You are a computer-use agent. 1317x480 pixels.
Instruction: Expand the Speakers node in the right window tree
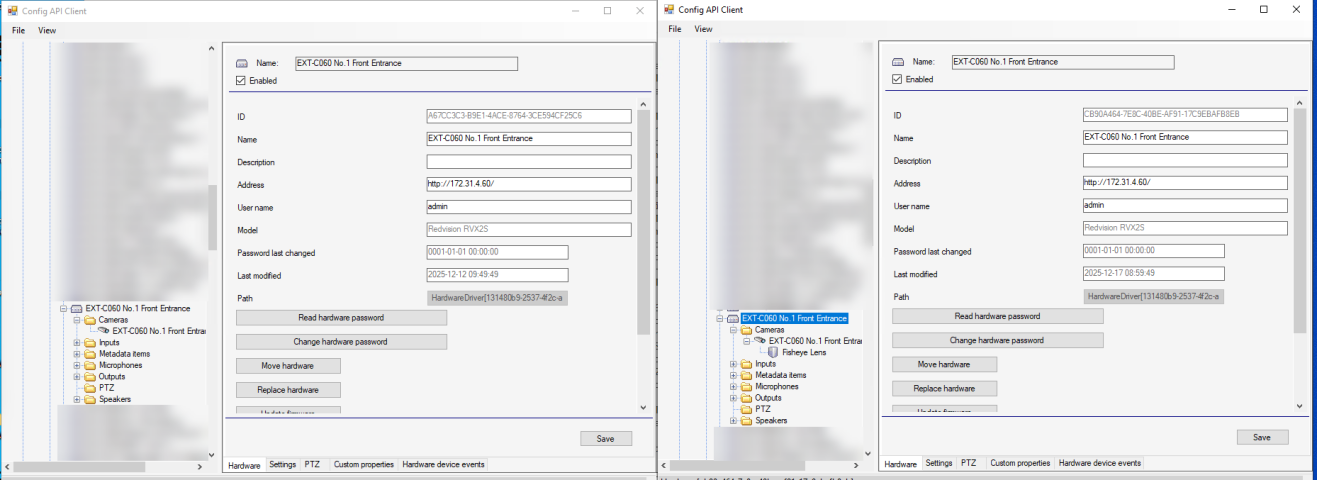[x=733, y=421]
